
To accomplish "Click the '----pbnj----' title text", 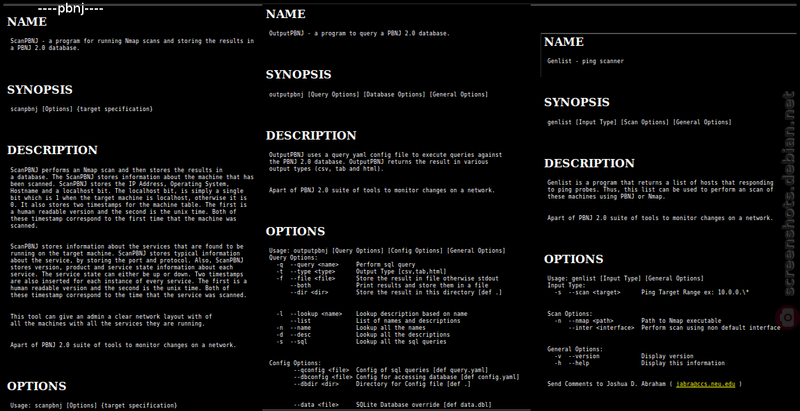I will [x=70, y=9].
